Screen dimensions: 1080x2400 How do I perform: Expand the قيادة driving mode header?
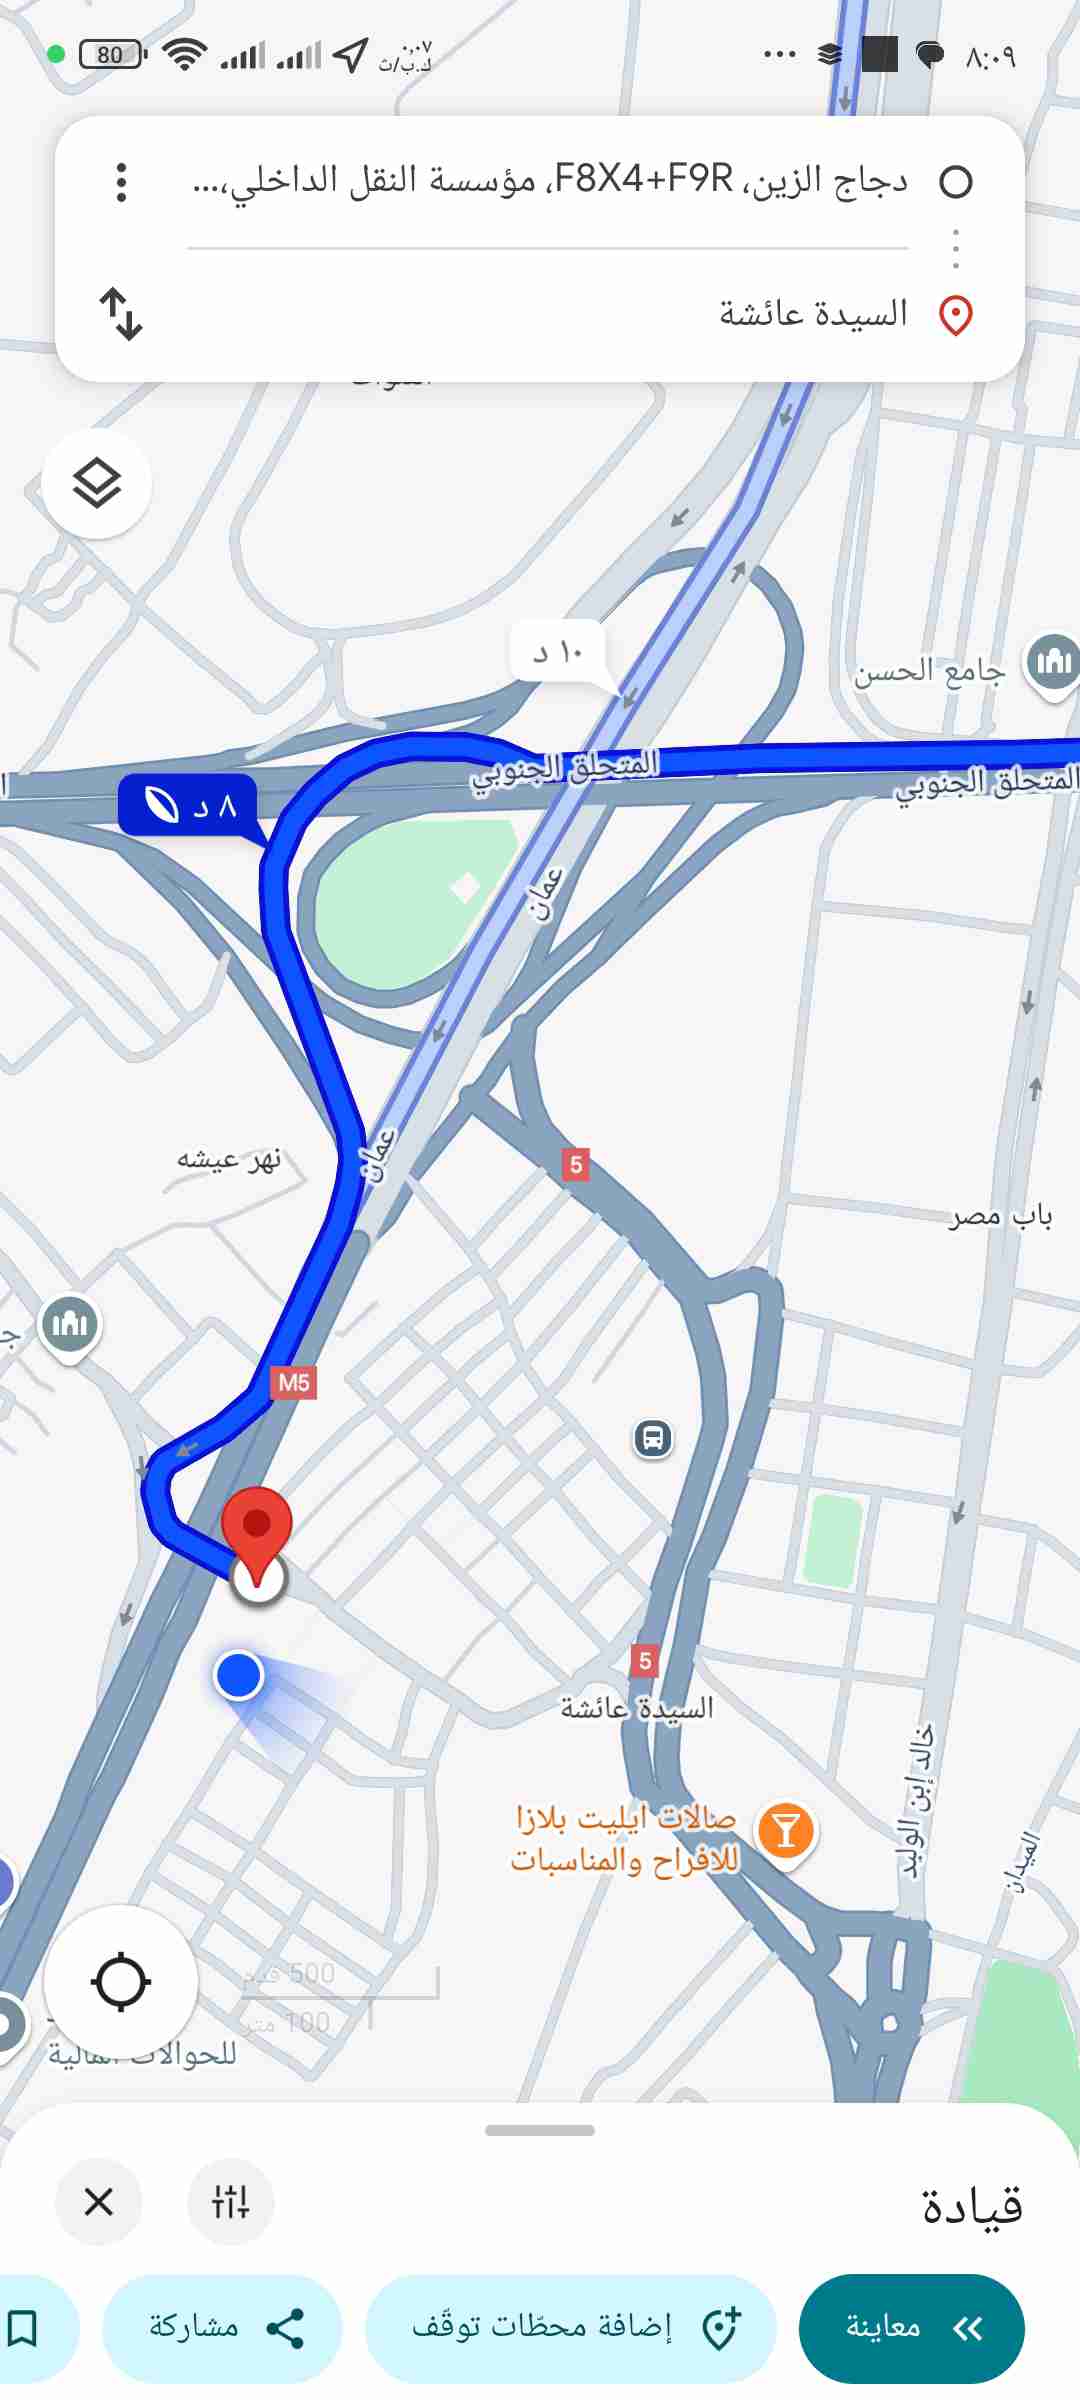tap(972, 2204)
